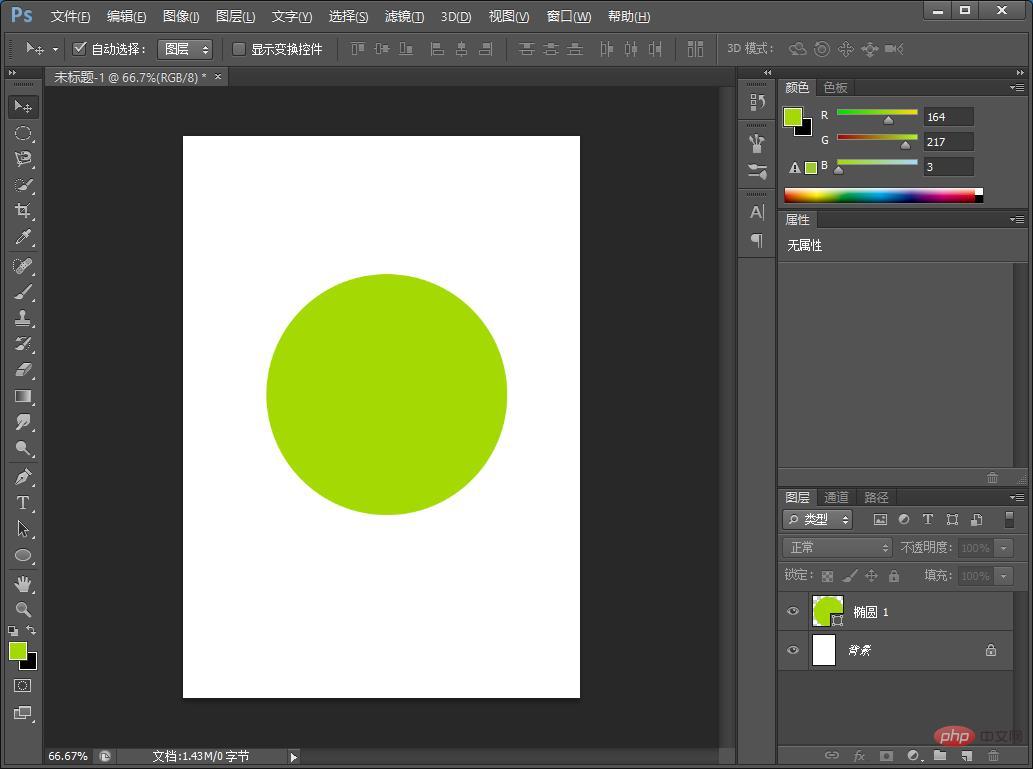
Task: Toggle type layer filter in Layers panel
Action: pos(928,519)
